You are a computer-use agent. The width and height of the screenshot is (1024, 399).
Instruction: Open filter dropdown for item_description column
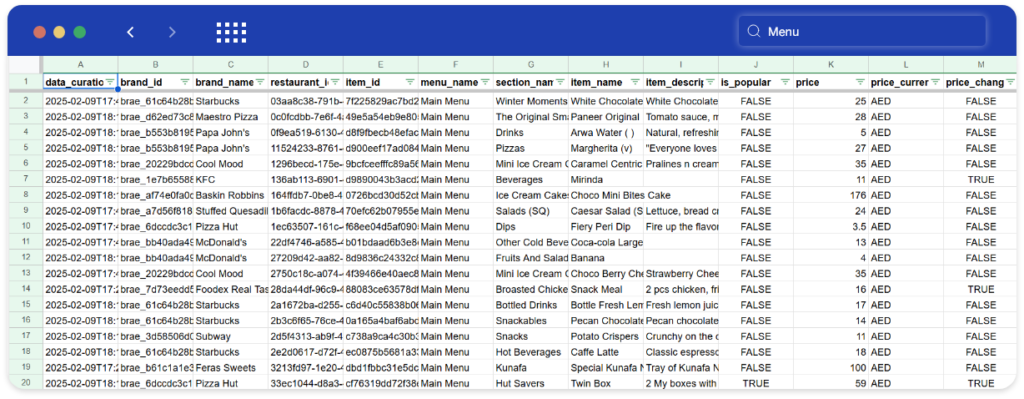(710, 82)
